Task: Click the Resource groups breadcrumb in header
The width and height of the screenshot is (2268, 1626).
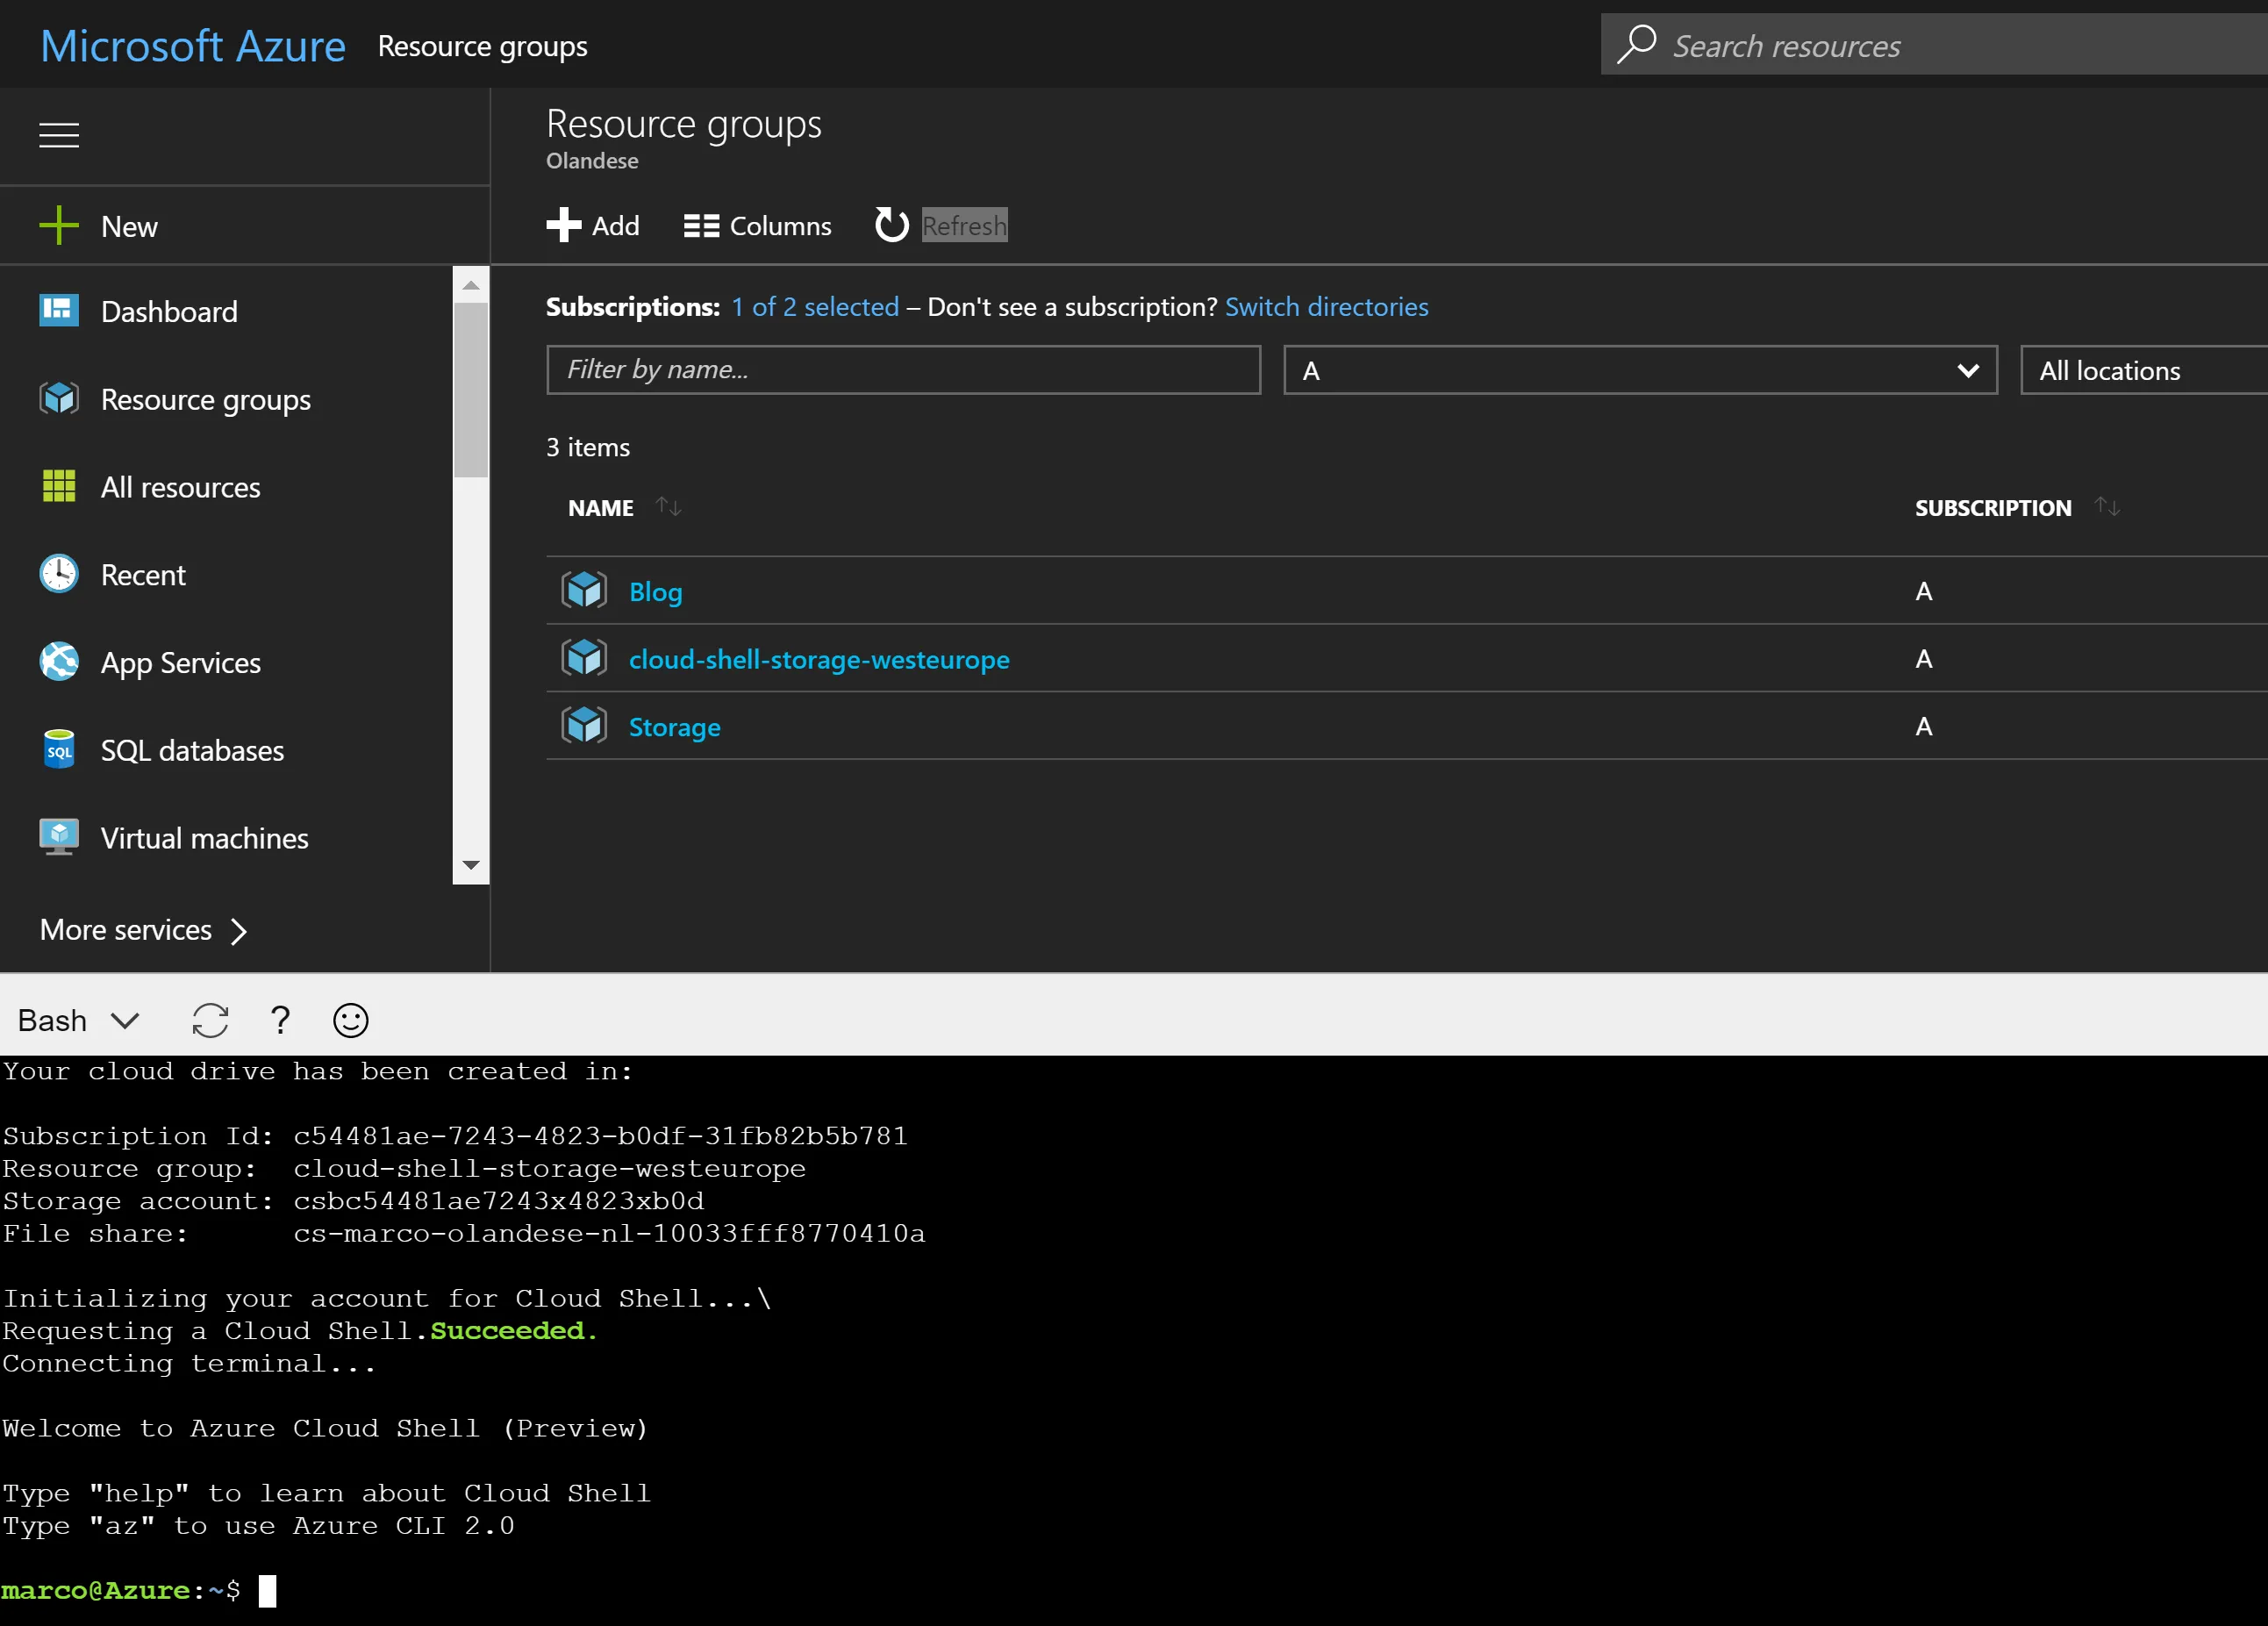Action: click(x=483, y=47)
